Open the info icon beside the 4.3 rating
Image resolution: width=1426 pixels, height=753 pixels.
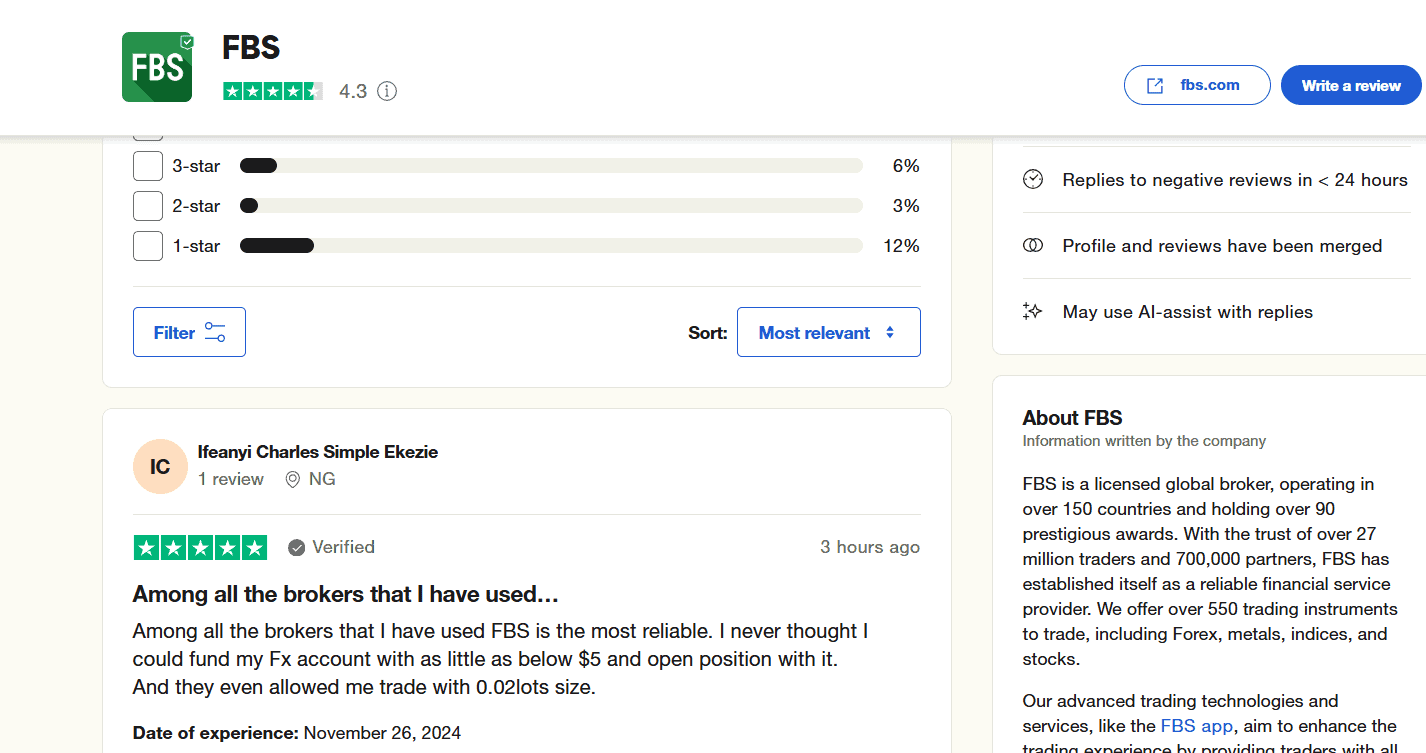(386, 91)
